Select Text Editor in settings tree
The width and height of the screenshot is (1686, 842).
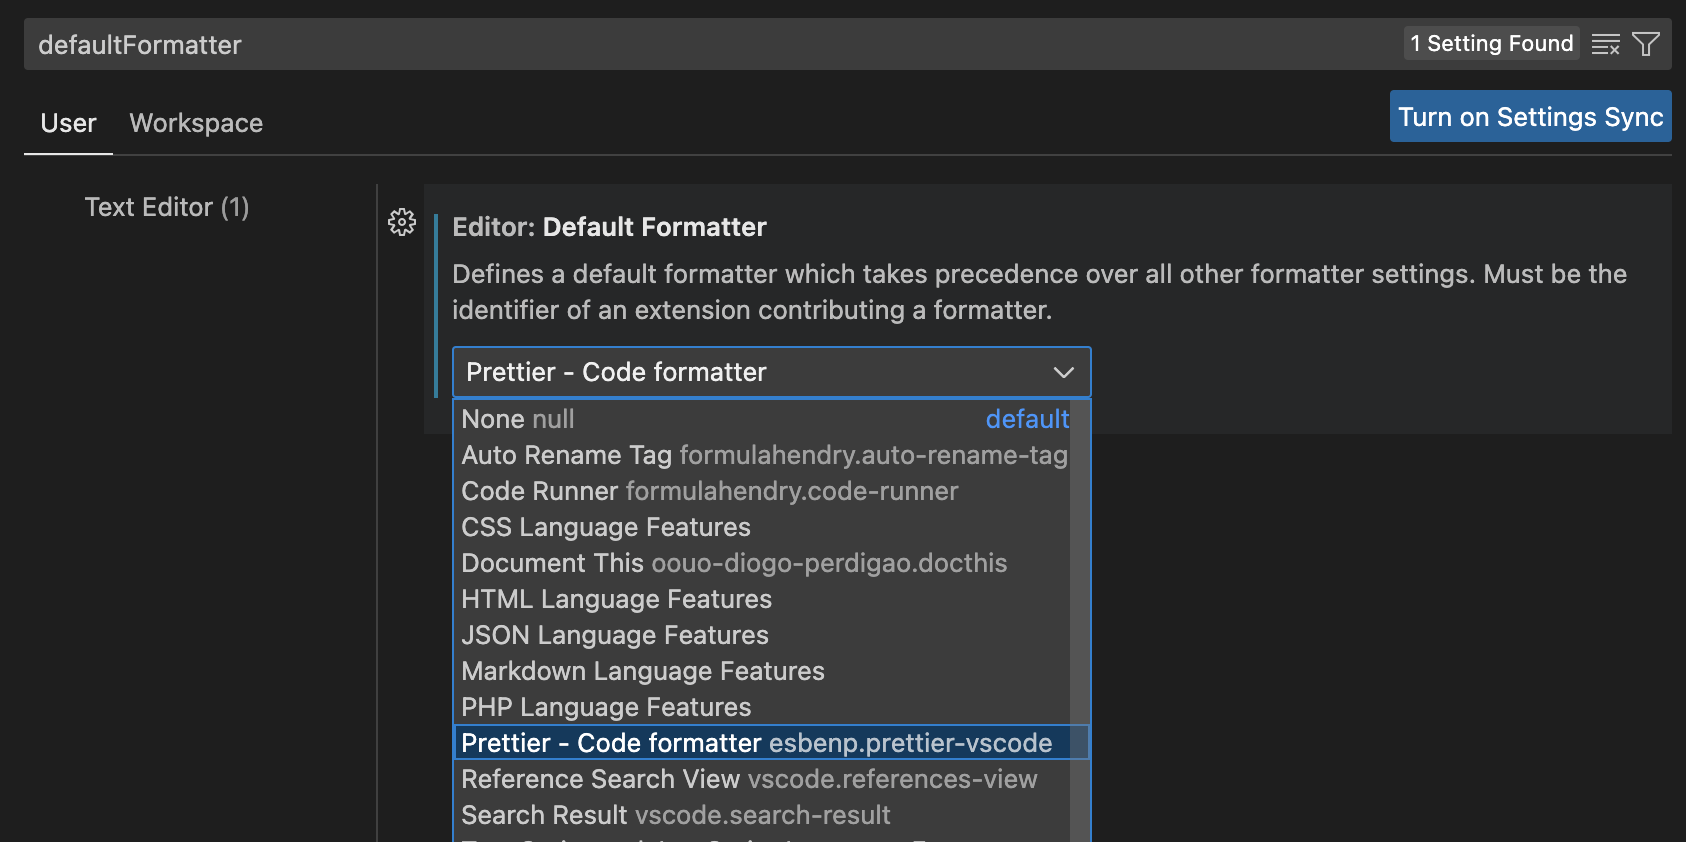point(167,207)
